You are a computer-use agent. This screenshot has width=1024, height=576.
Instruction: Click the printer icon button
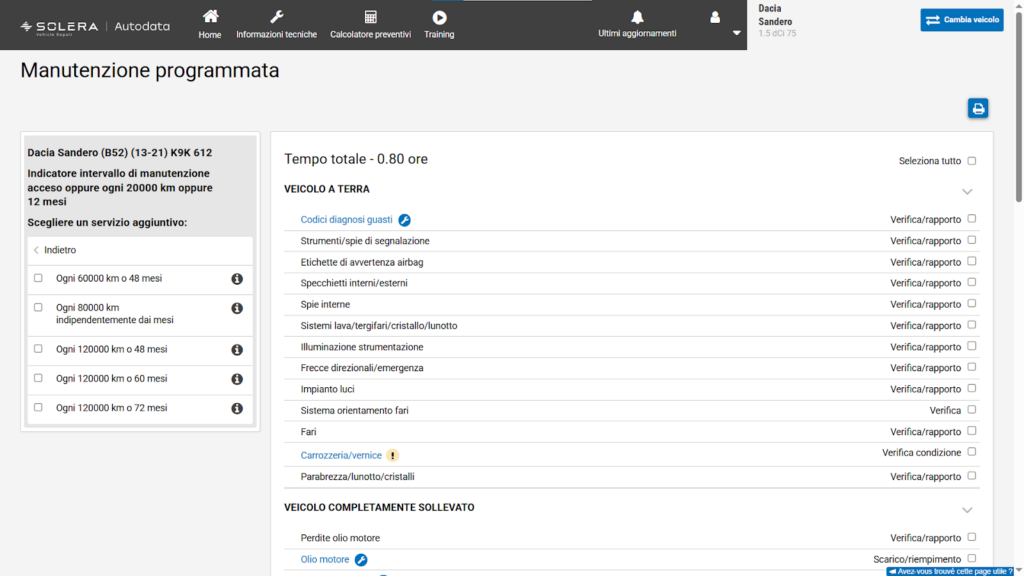pyautogui.click(x=978, y=108)
